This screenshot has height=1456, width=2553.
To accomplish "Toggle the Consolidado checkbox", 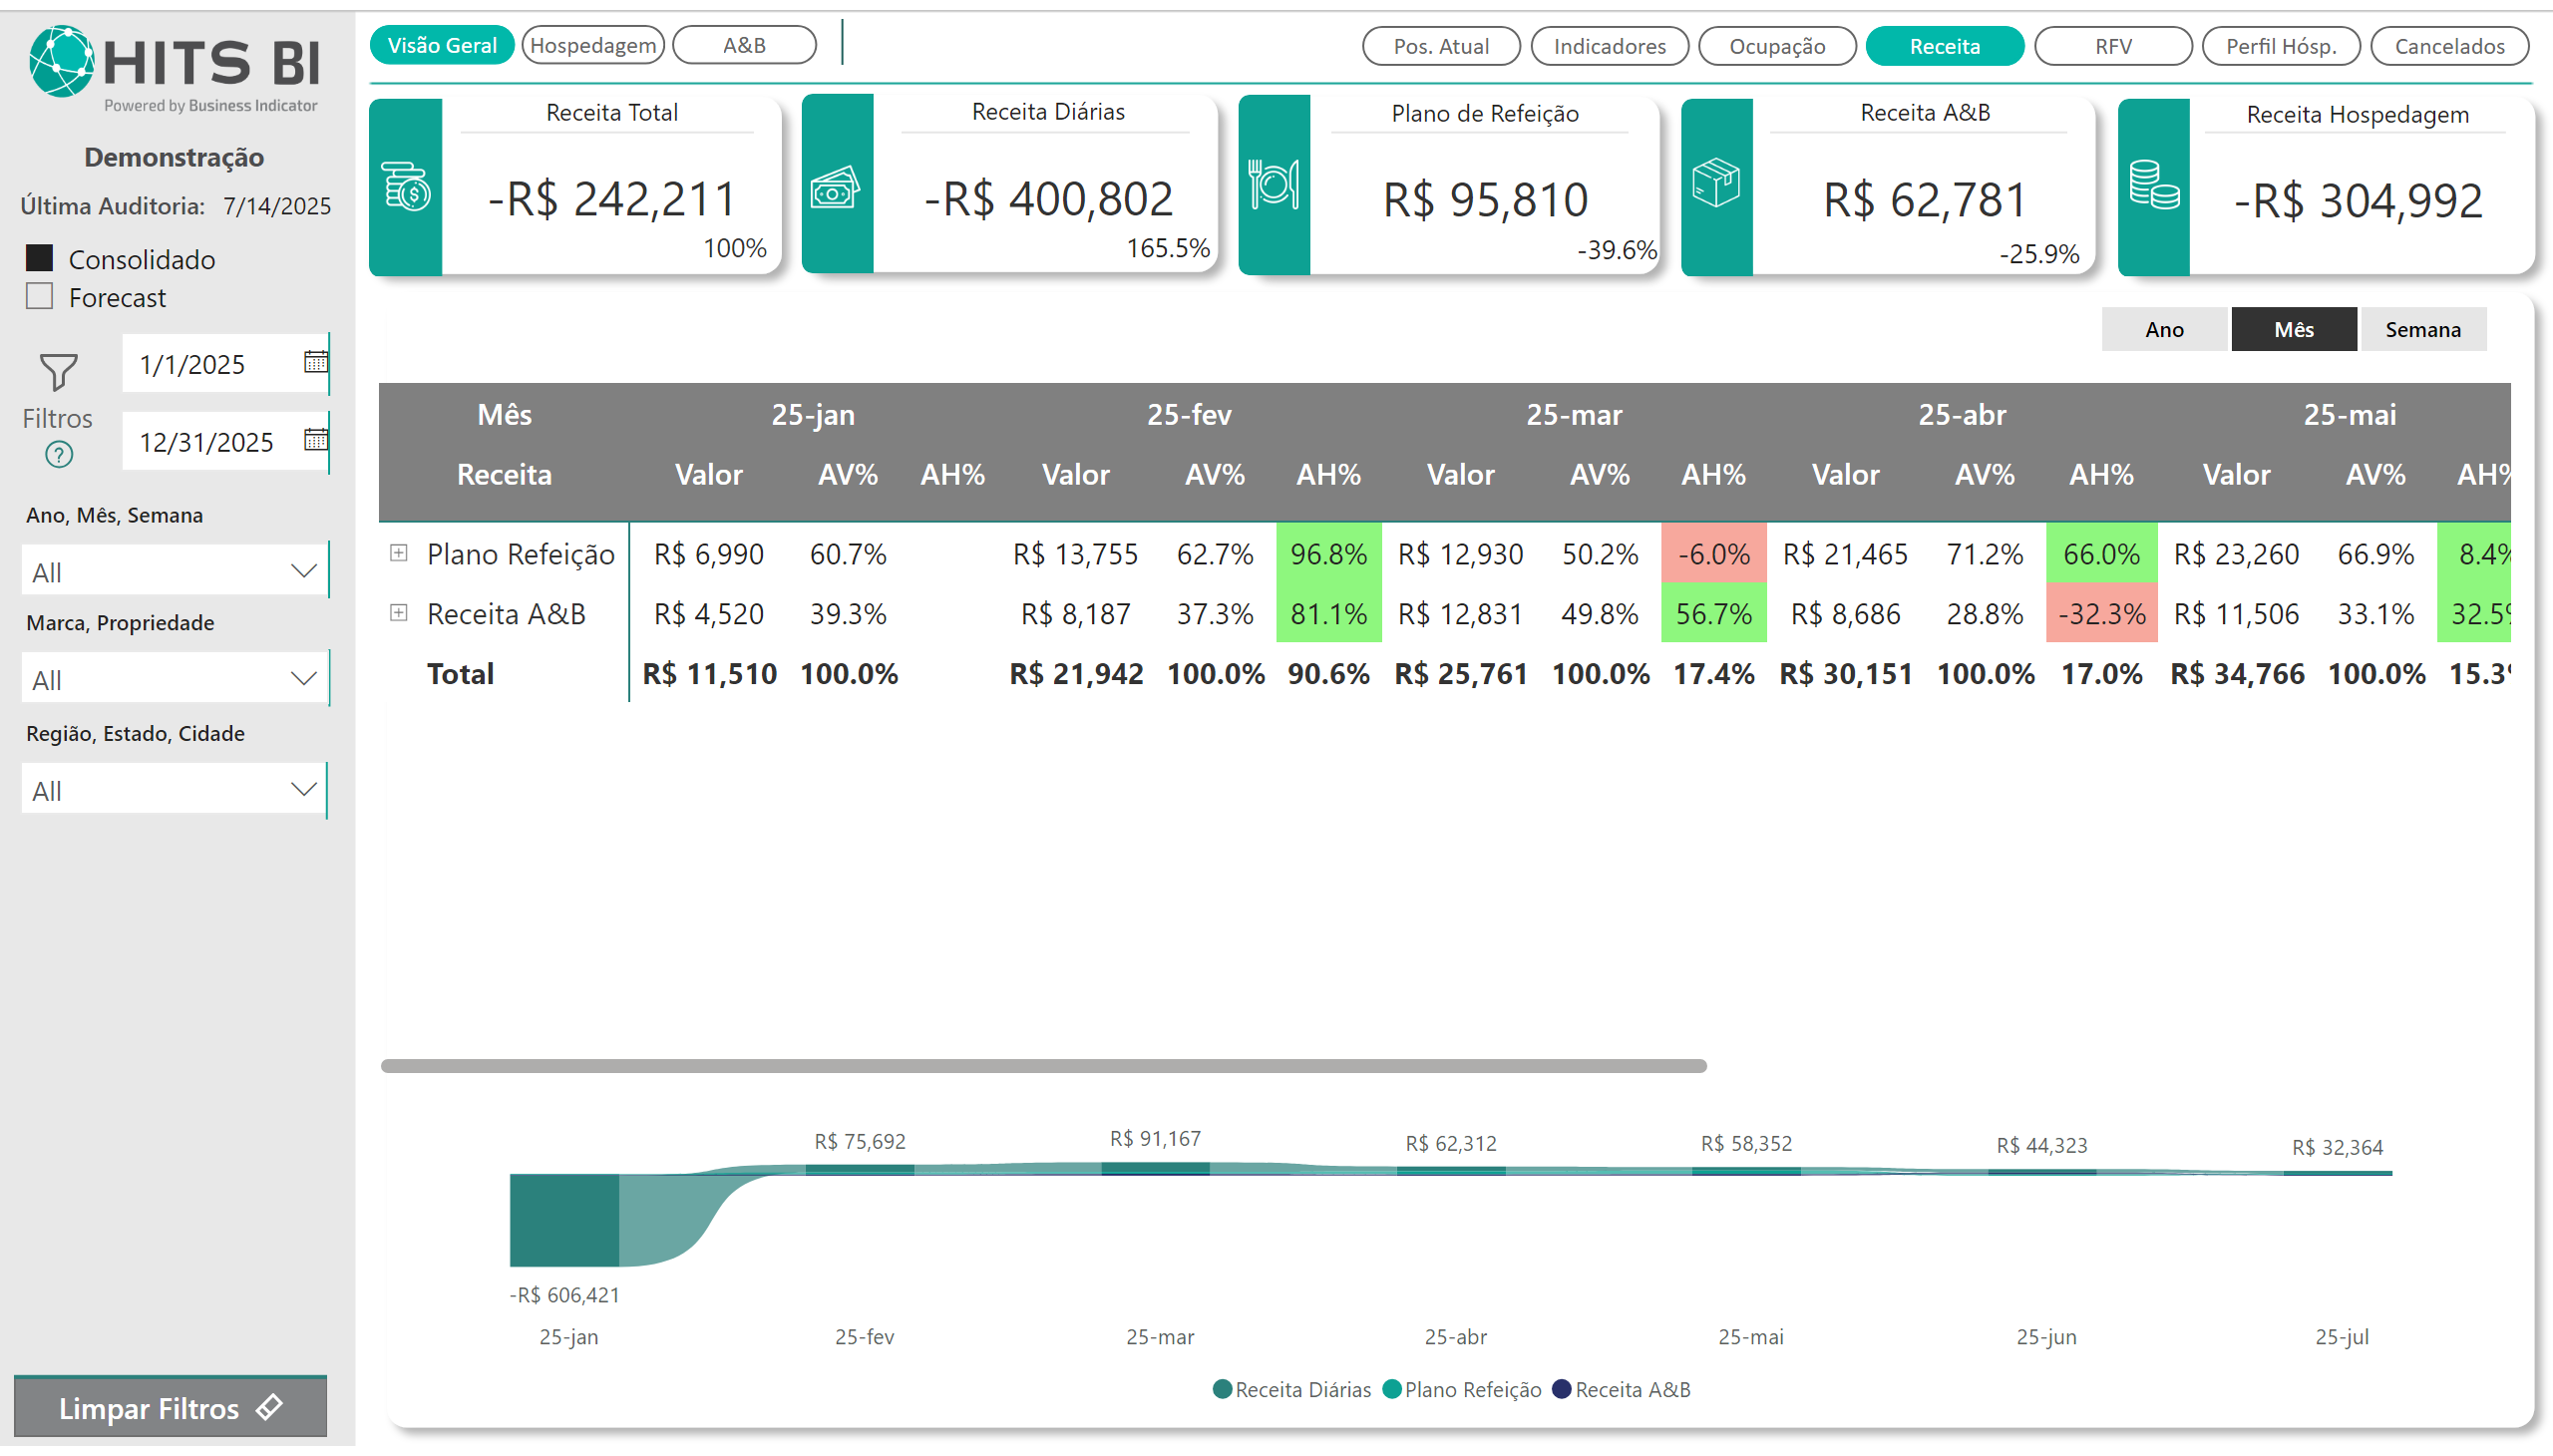I will (39, 258).
